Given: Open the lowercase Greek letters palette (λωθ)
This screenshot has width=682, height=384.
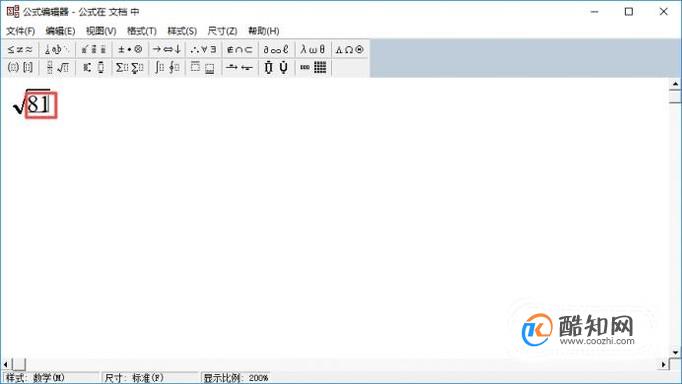Looking at the screenshot, I should point(313,50).
